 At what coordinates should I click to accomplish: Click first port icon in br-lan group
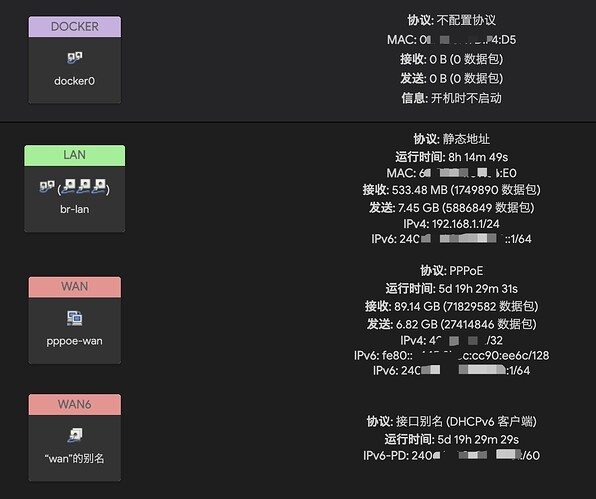tap(69, 186)
